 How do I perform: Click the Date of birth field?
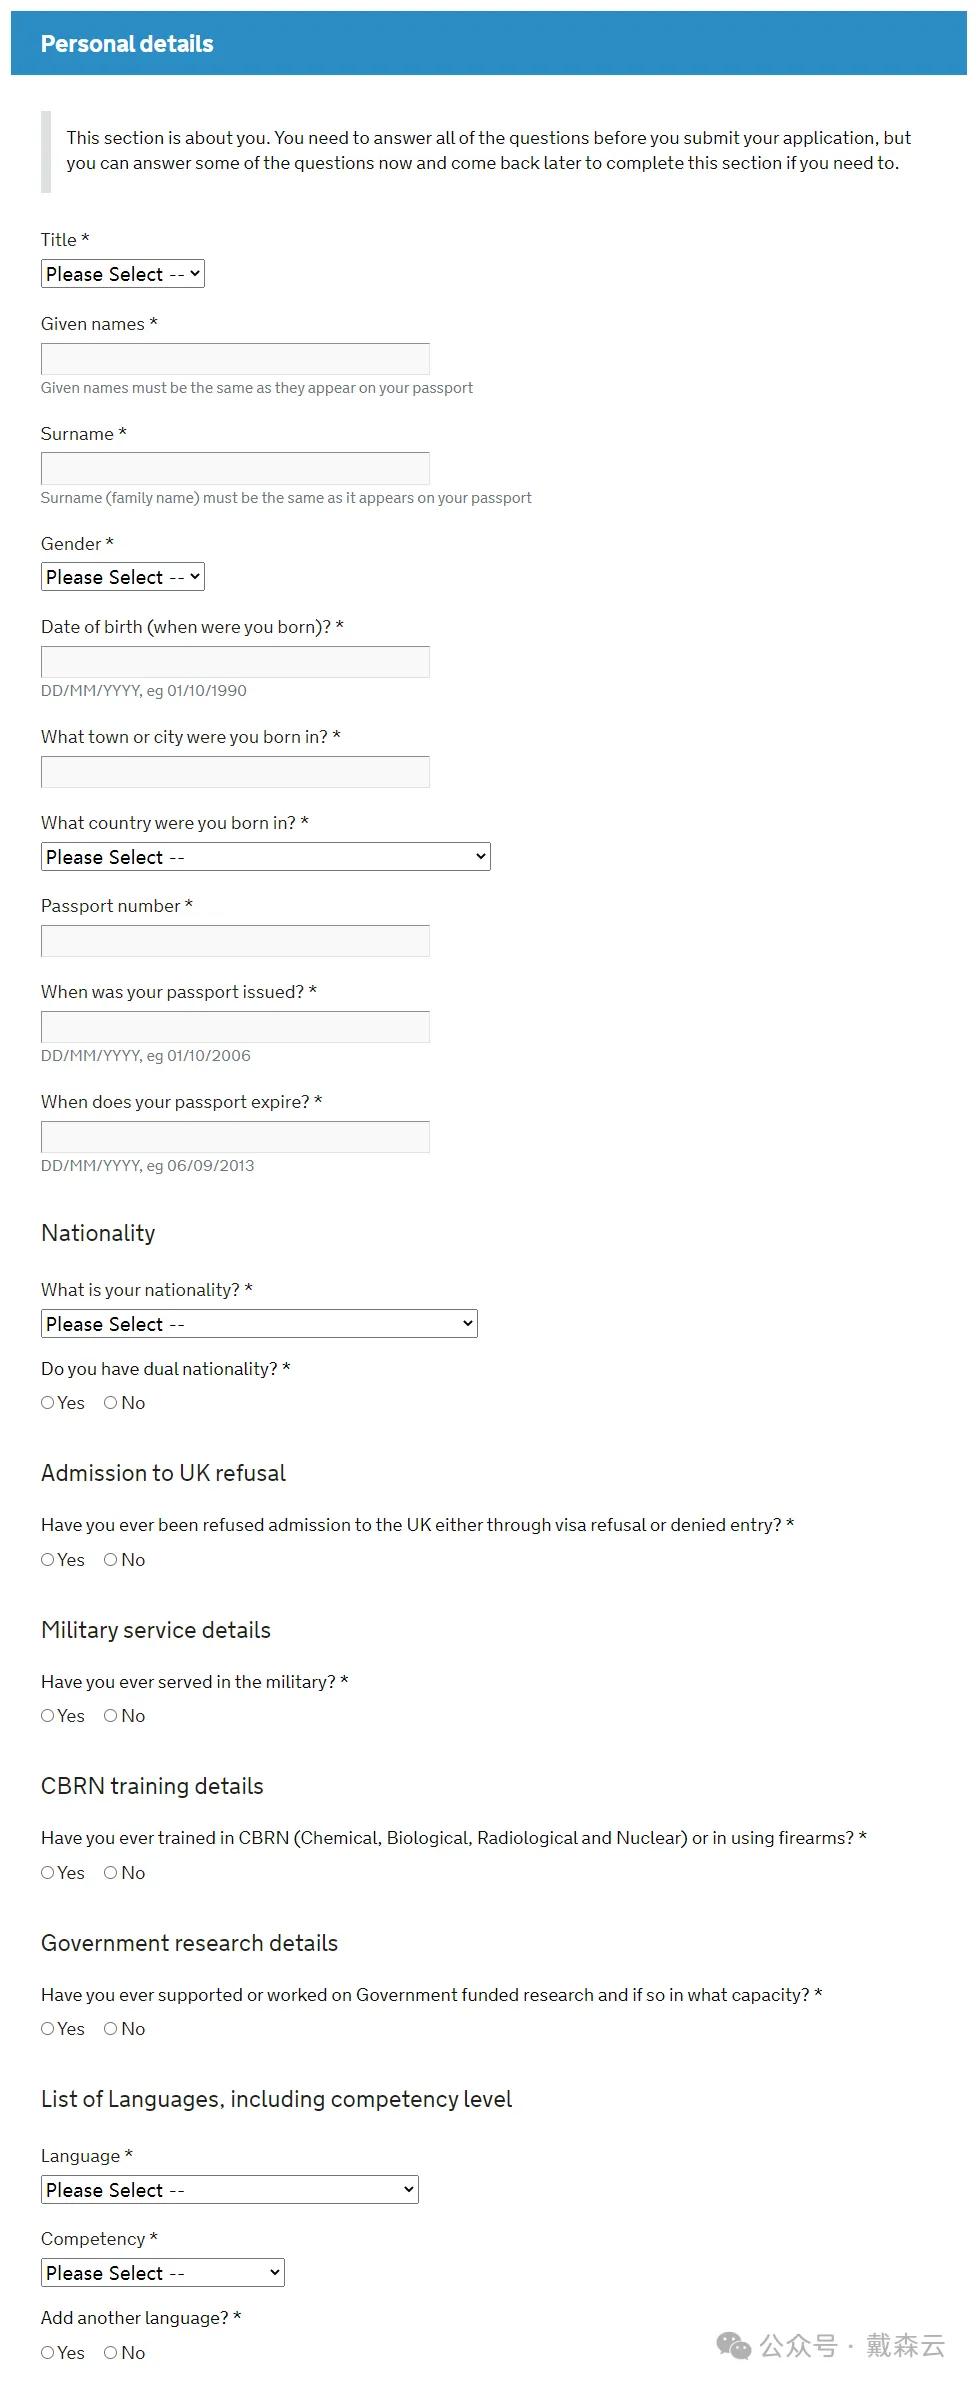235,662
